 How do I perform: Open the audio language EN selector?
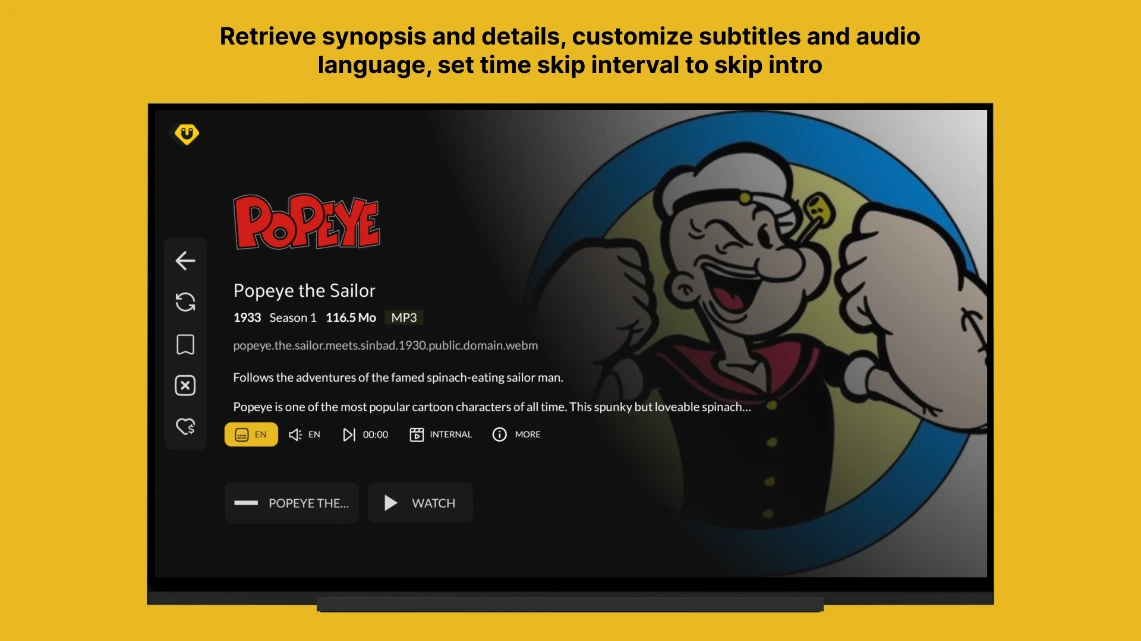[304, 434]
